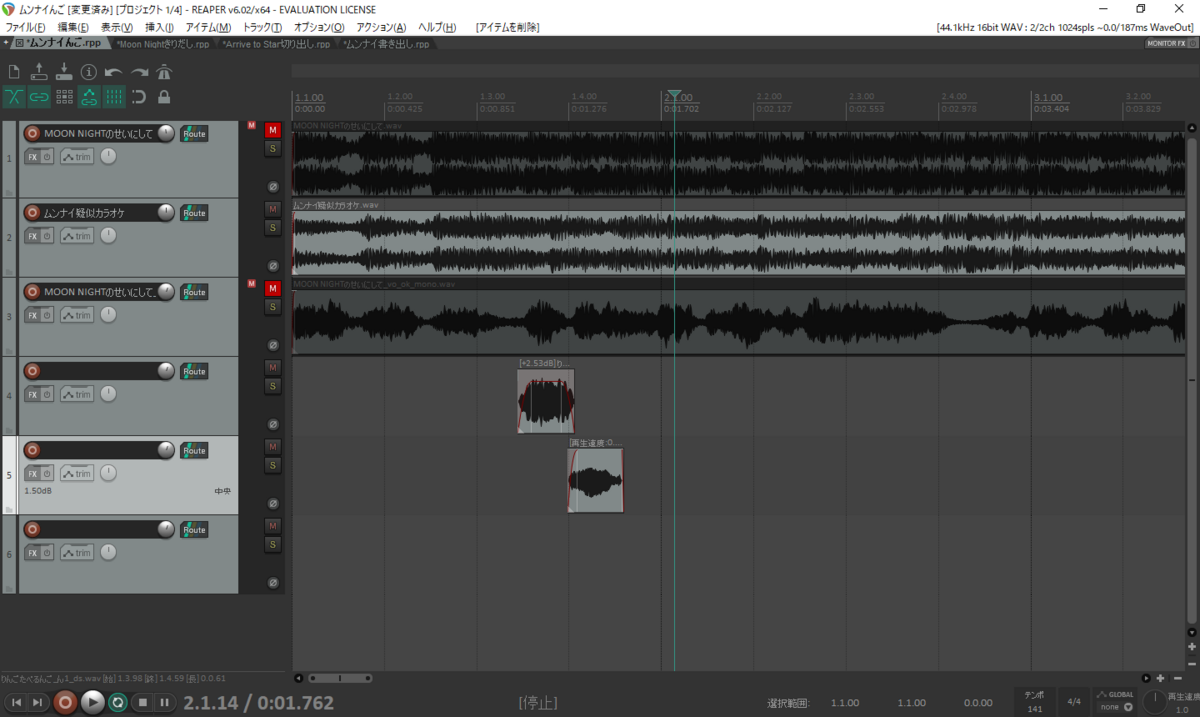Toggle locking with the padlock icon
Viewport: 1200px width, 717px height.
pyautogui.click(x=164, y=97)
